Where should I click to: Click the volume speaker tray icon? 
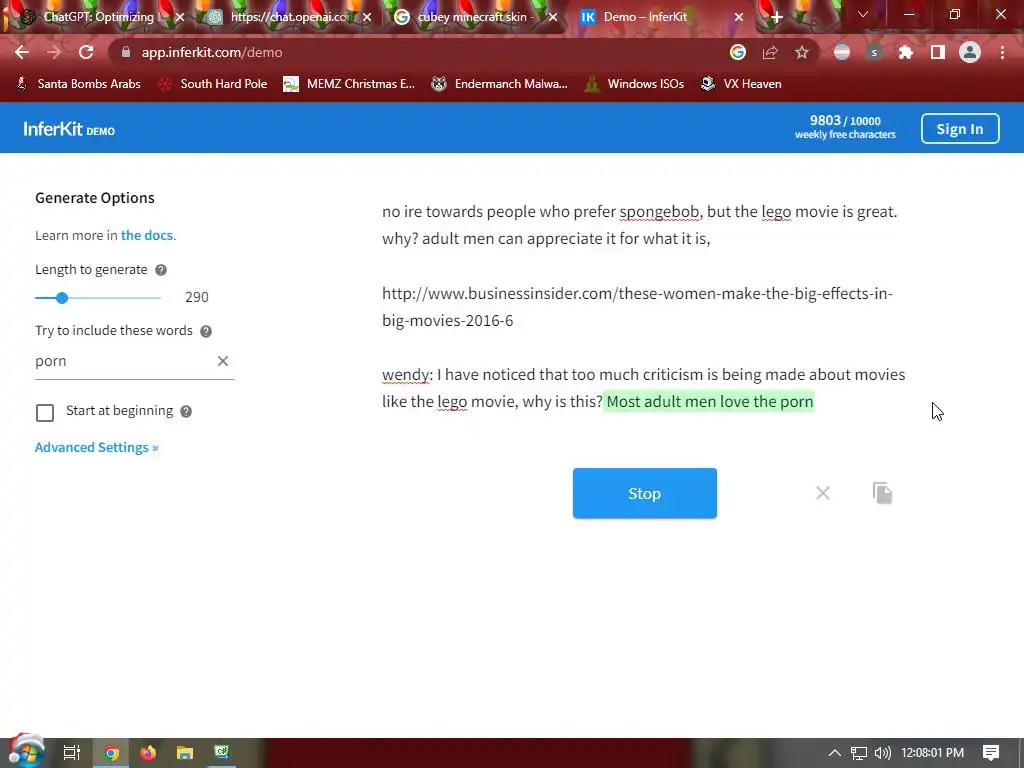(883, 753)
